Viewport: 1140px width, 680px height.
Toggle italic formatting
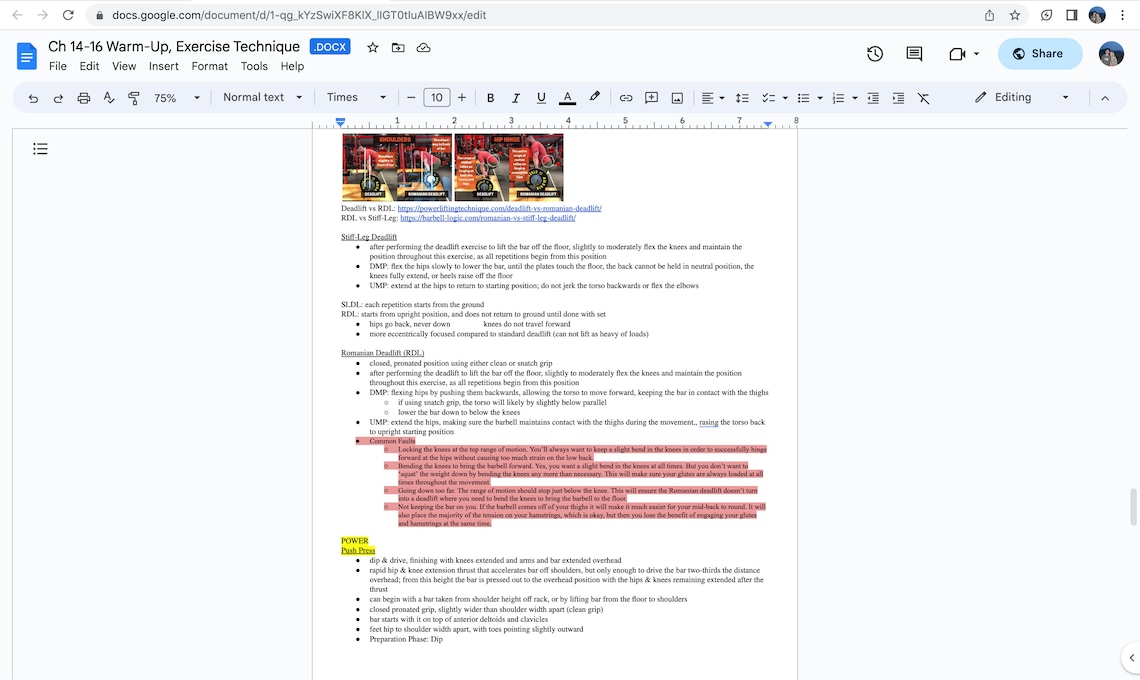pos(515,97)
